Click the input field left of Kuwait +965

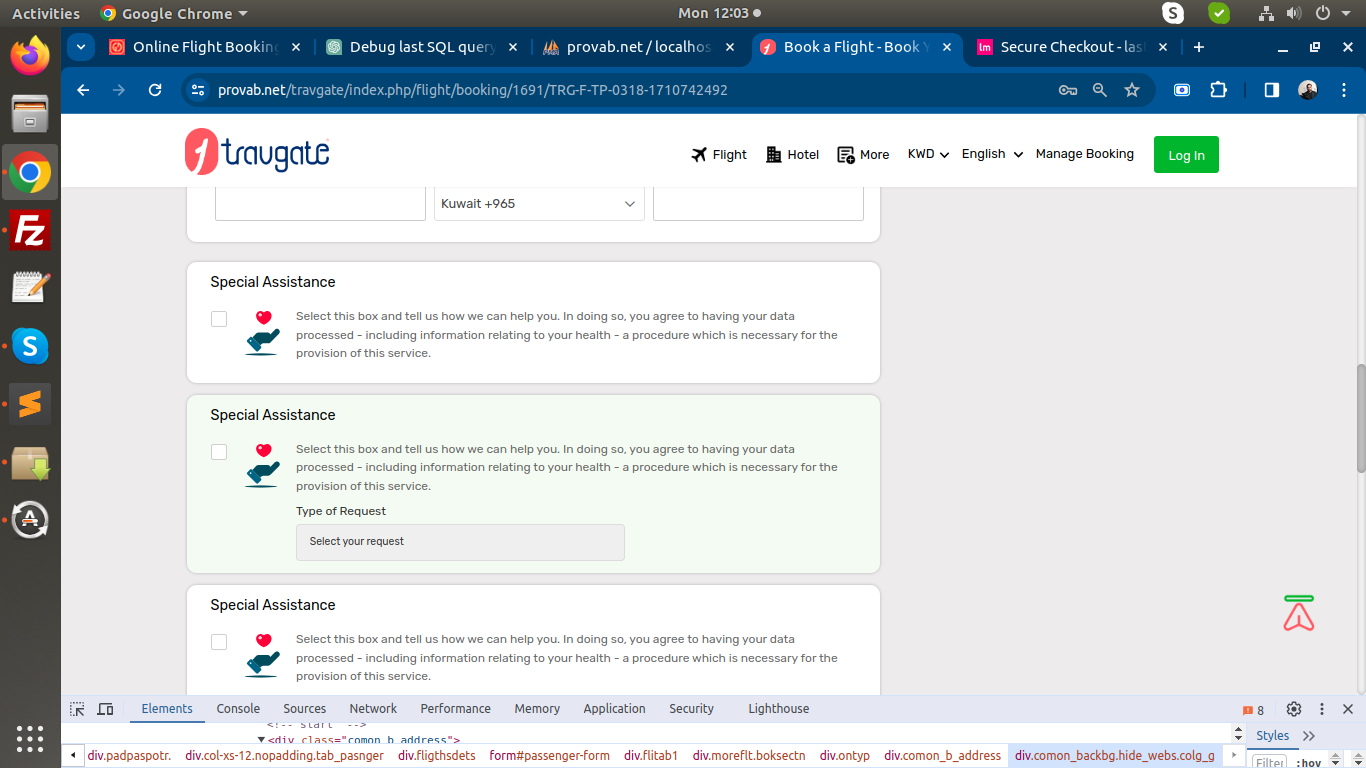pos(320,204)
